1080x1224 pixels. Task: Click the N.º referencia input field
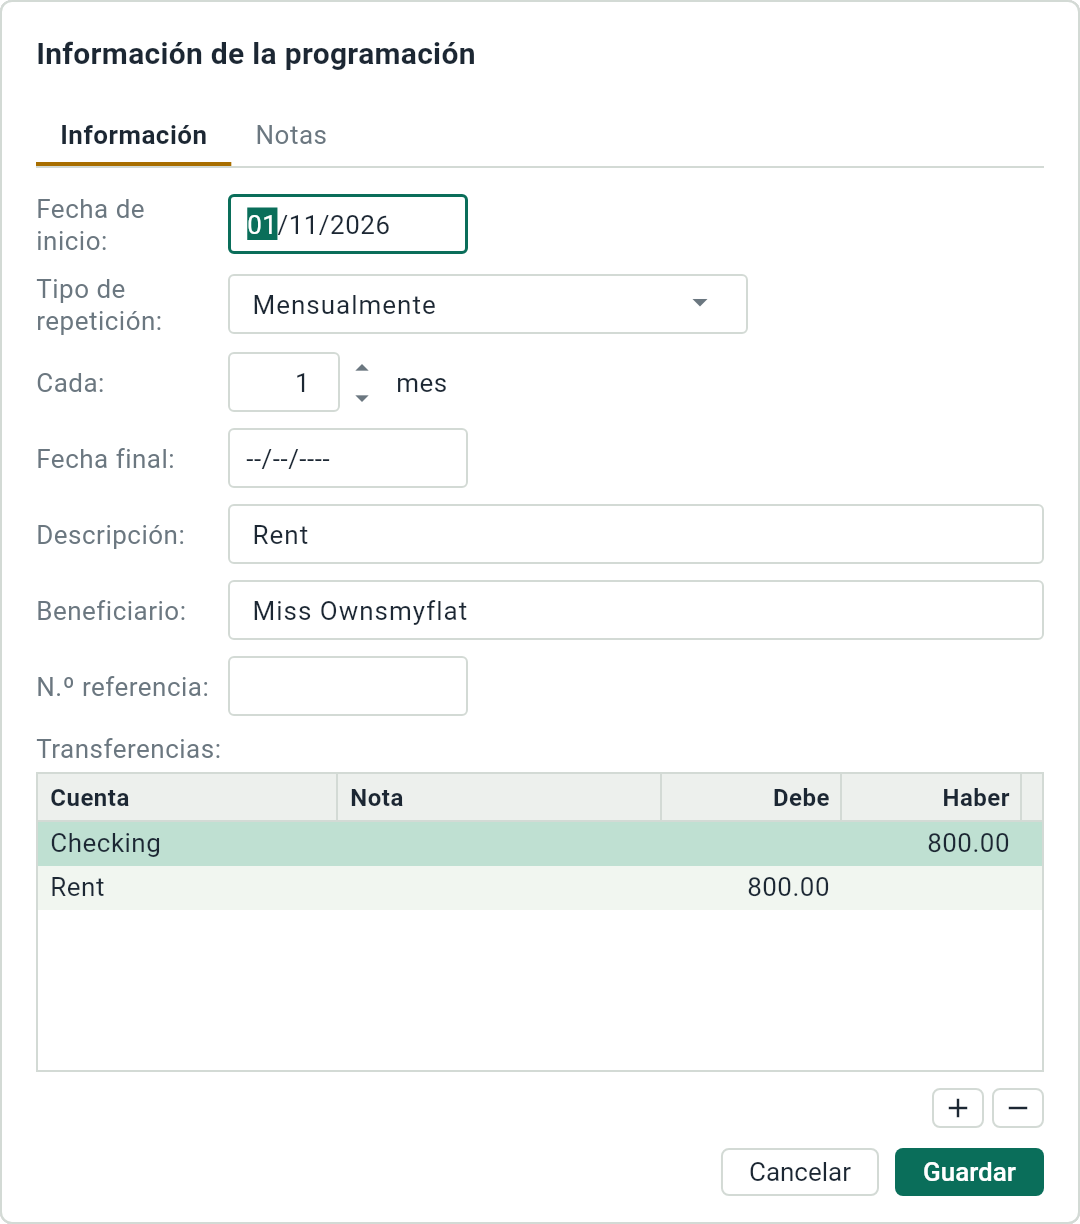pyautogui.click(x=348, y=686)
